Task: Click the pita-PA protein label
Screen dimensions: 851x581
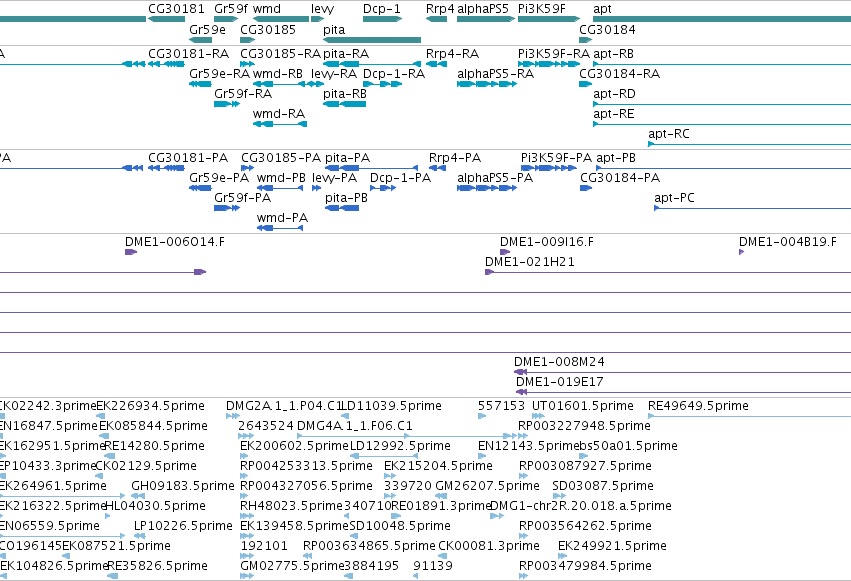Action: tap(347, 158)
